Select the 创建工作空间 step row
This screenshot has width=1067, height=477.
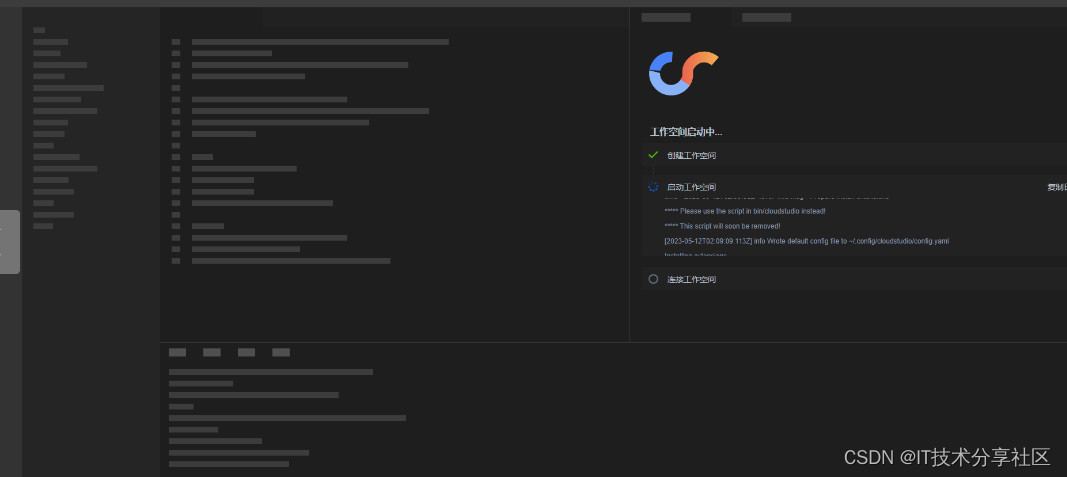(x=854, y=155)
